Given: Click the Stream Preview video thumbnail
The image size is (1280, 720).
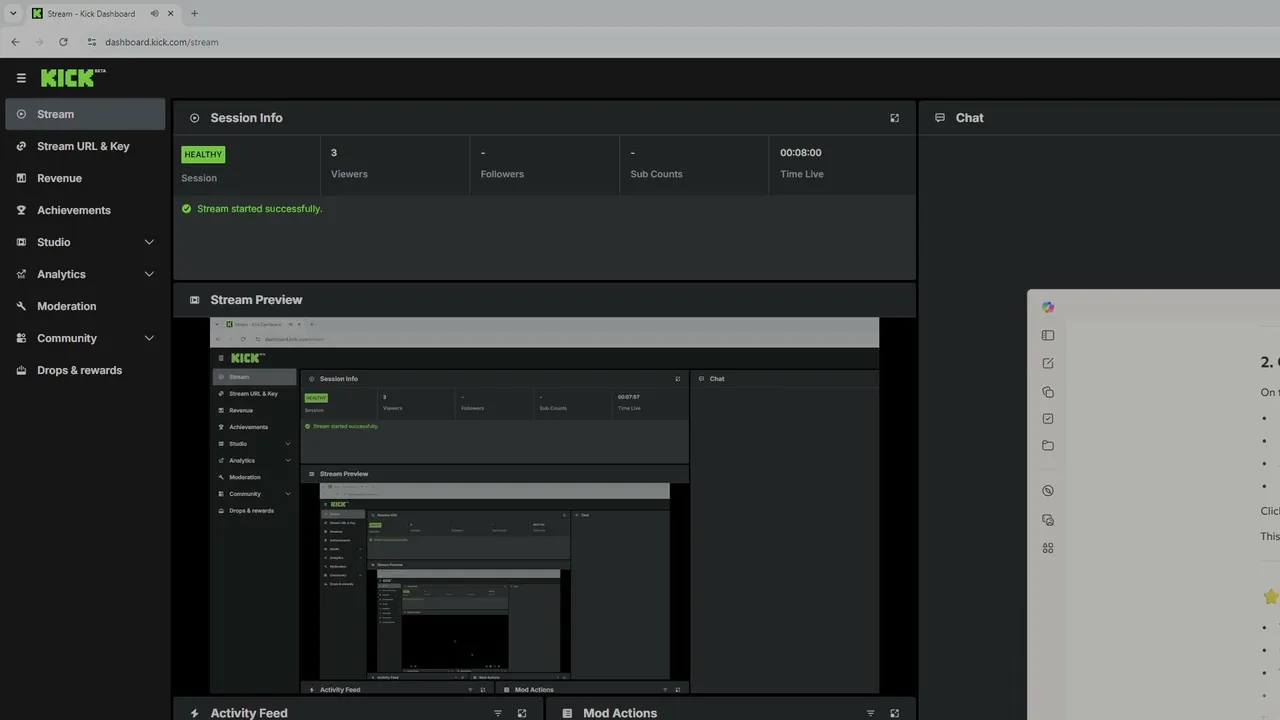Looking at the screenshot, I should tap(544, 505).
